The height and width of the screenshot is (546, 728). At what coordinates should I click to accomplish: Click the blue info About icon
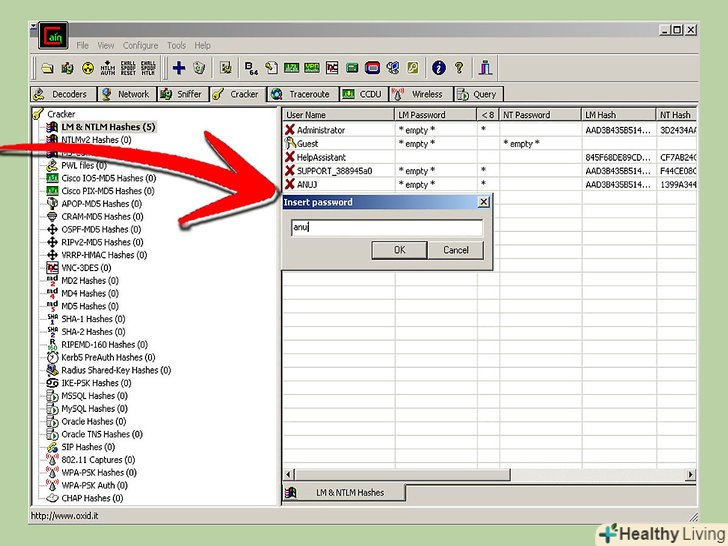(x=438, y=68)
